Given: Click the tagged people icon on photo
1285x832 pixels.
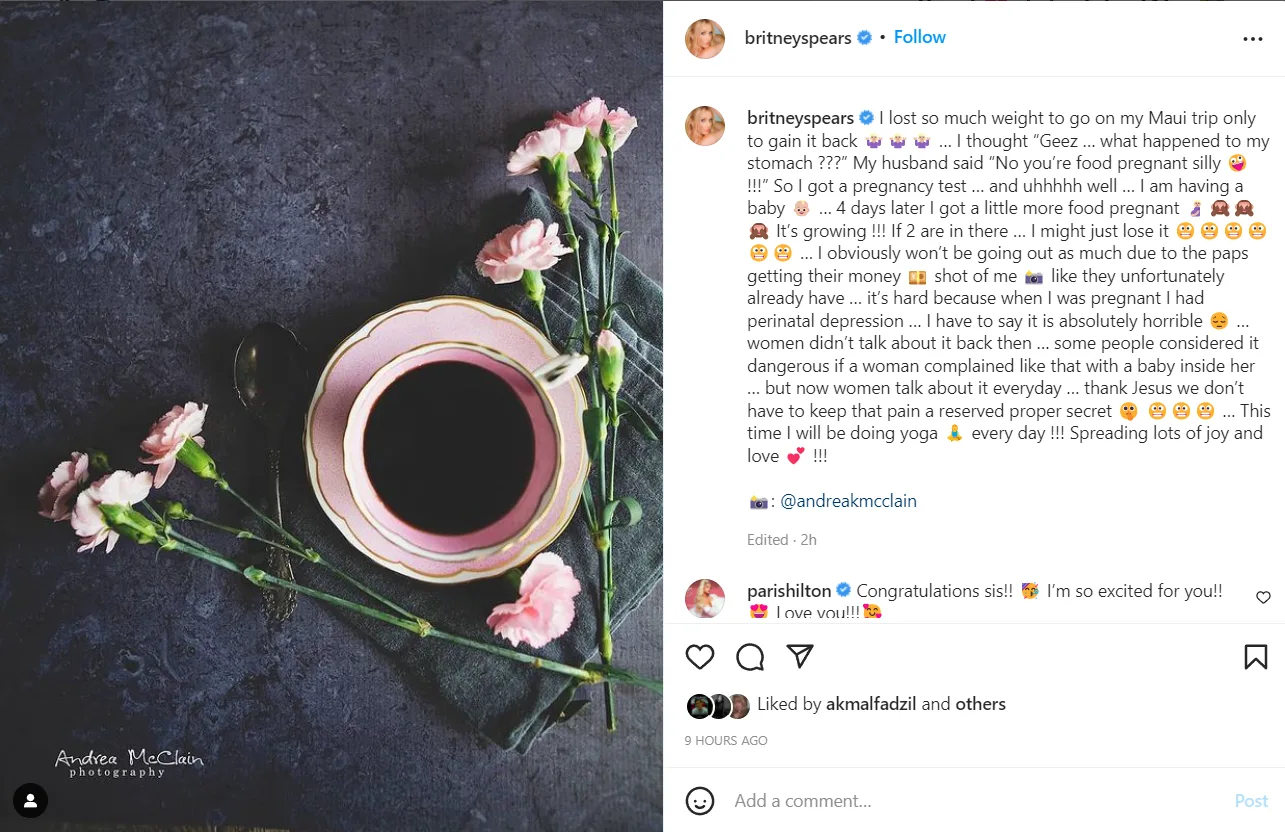Looking at the screenshot, I should coord(31,800).
